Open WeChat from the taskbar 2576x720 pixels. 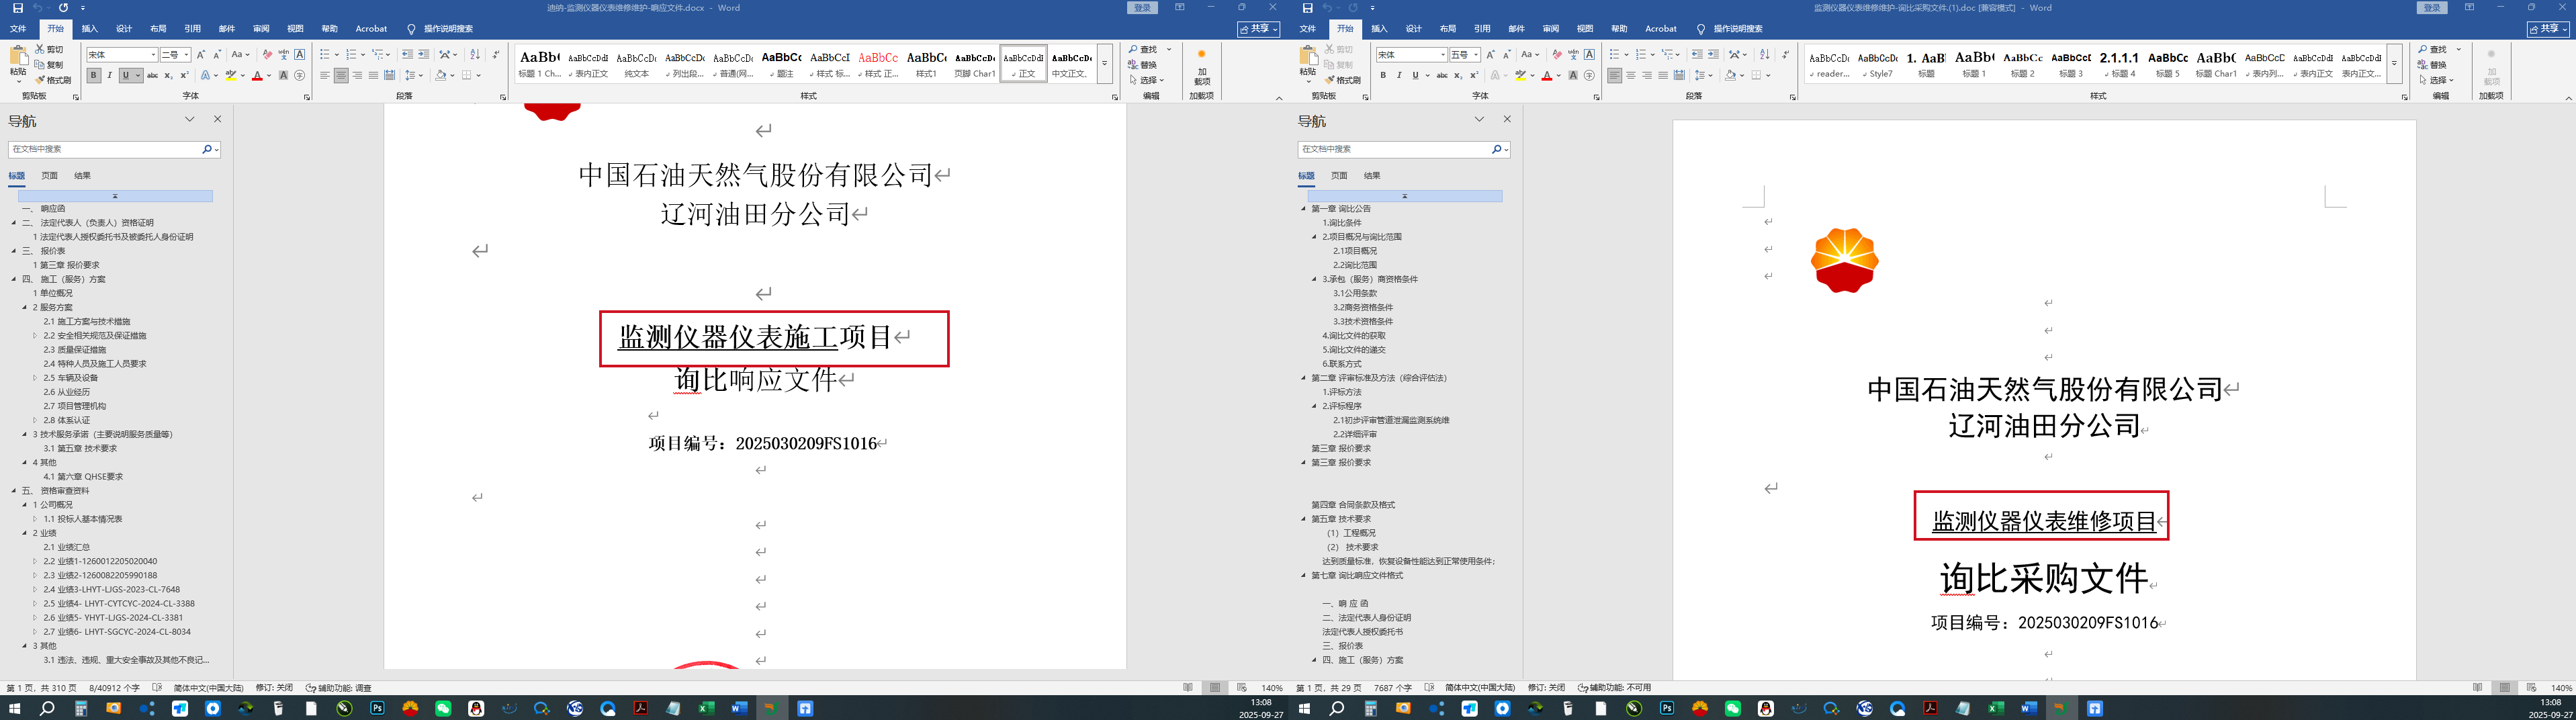click(443, 708)
